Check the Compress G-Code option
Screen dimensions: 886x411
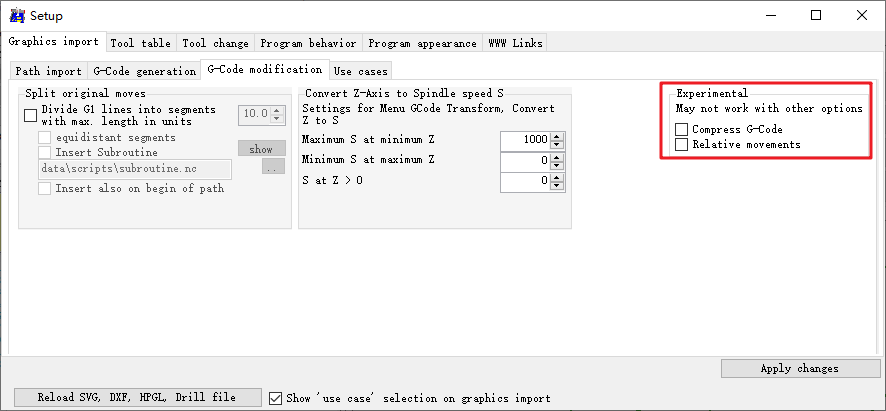coord(681,130)
